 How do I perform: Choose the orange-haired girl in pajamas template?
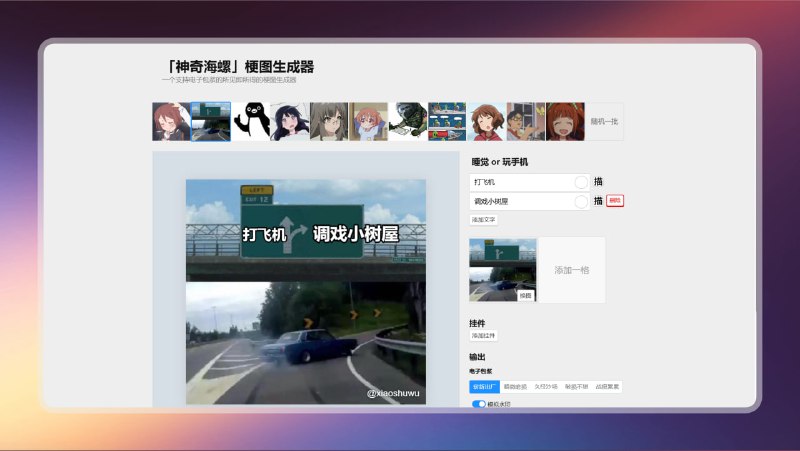point(368,121)
